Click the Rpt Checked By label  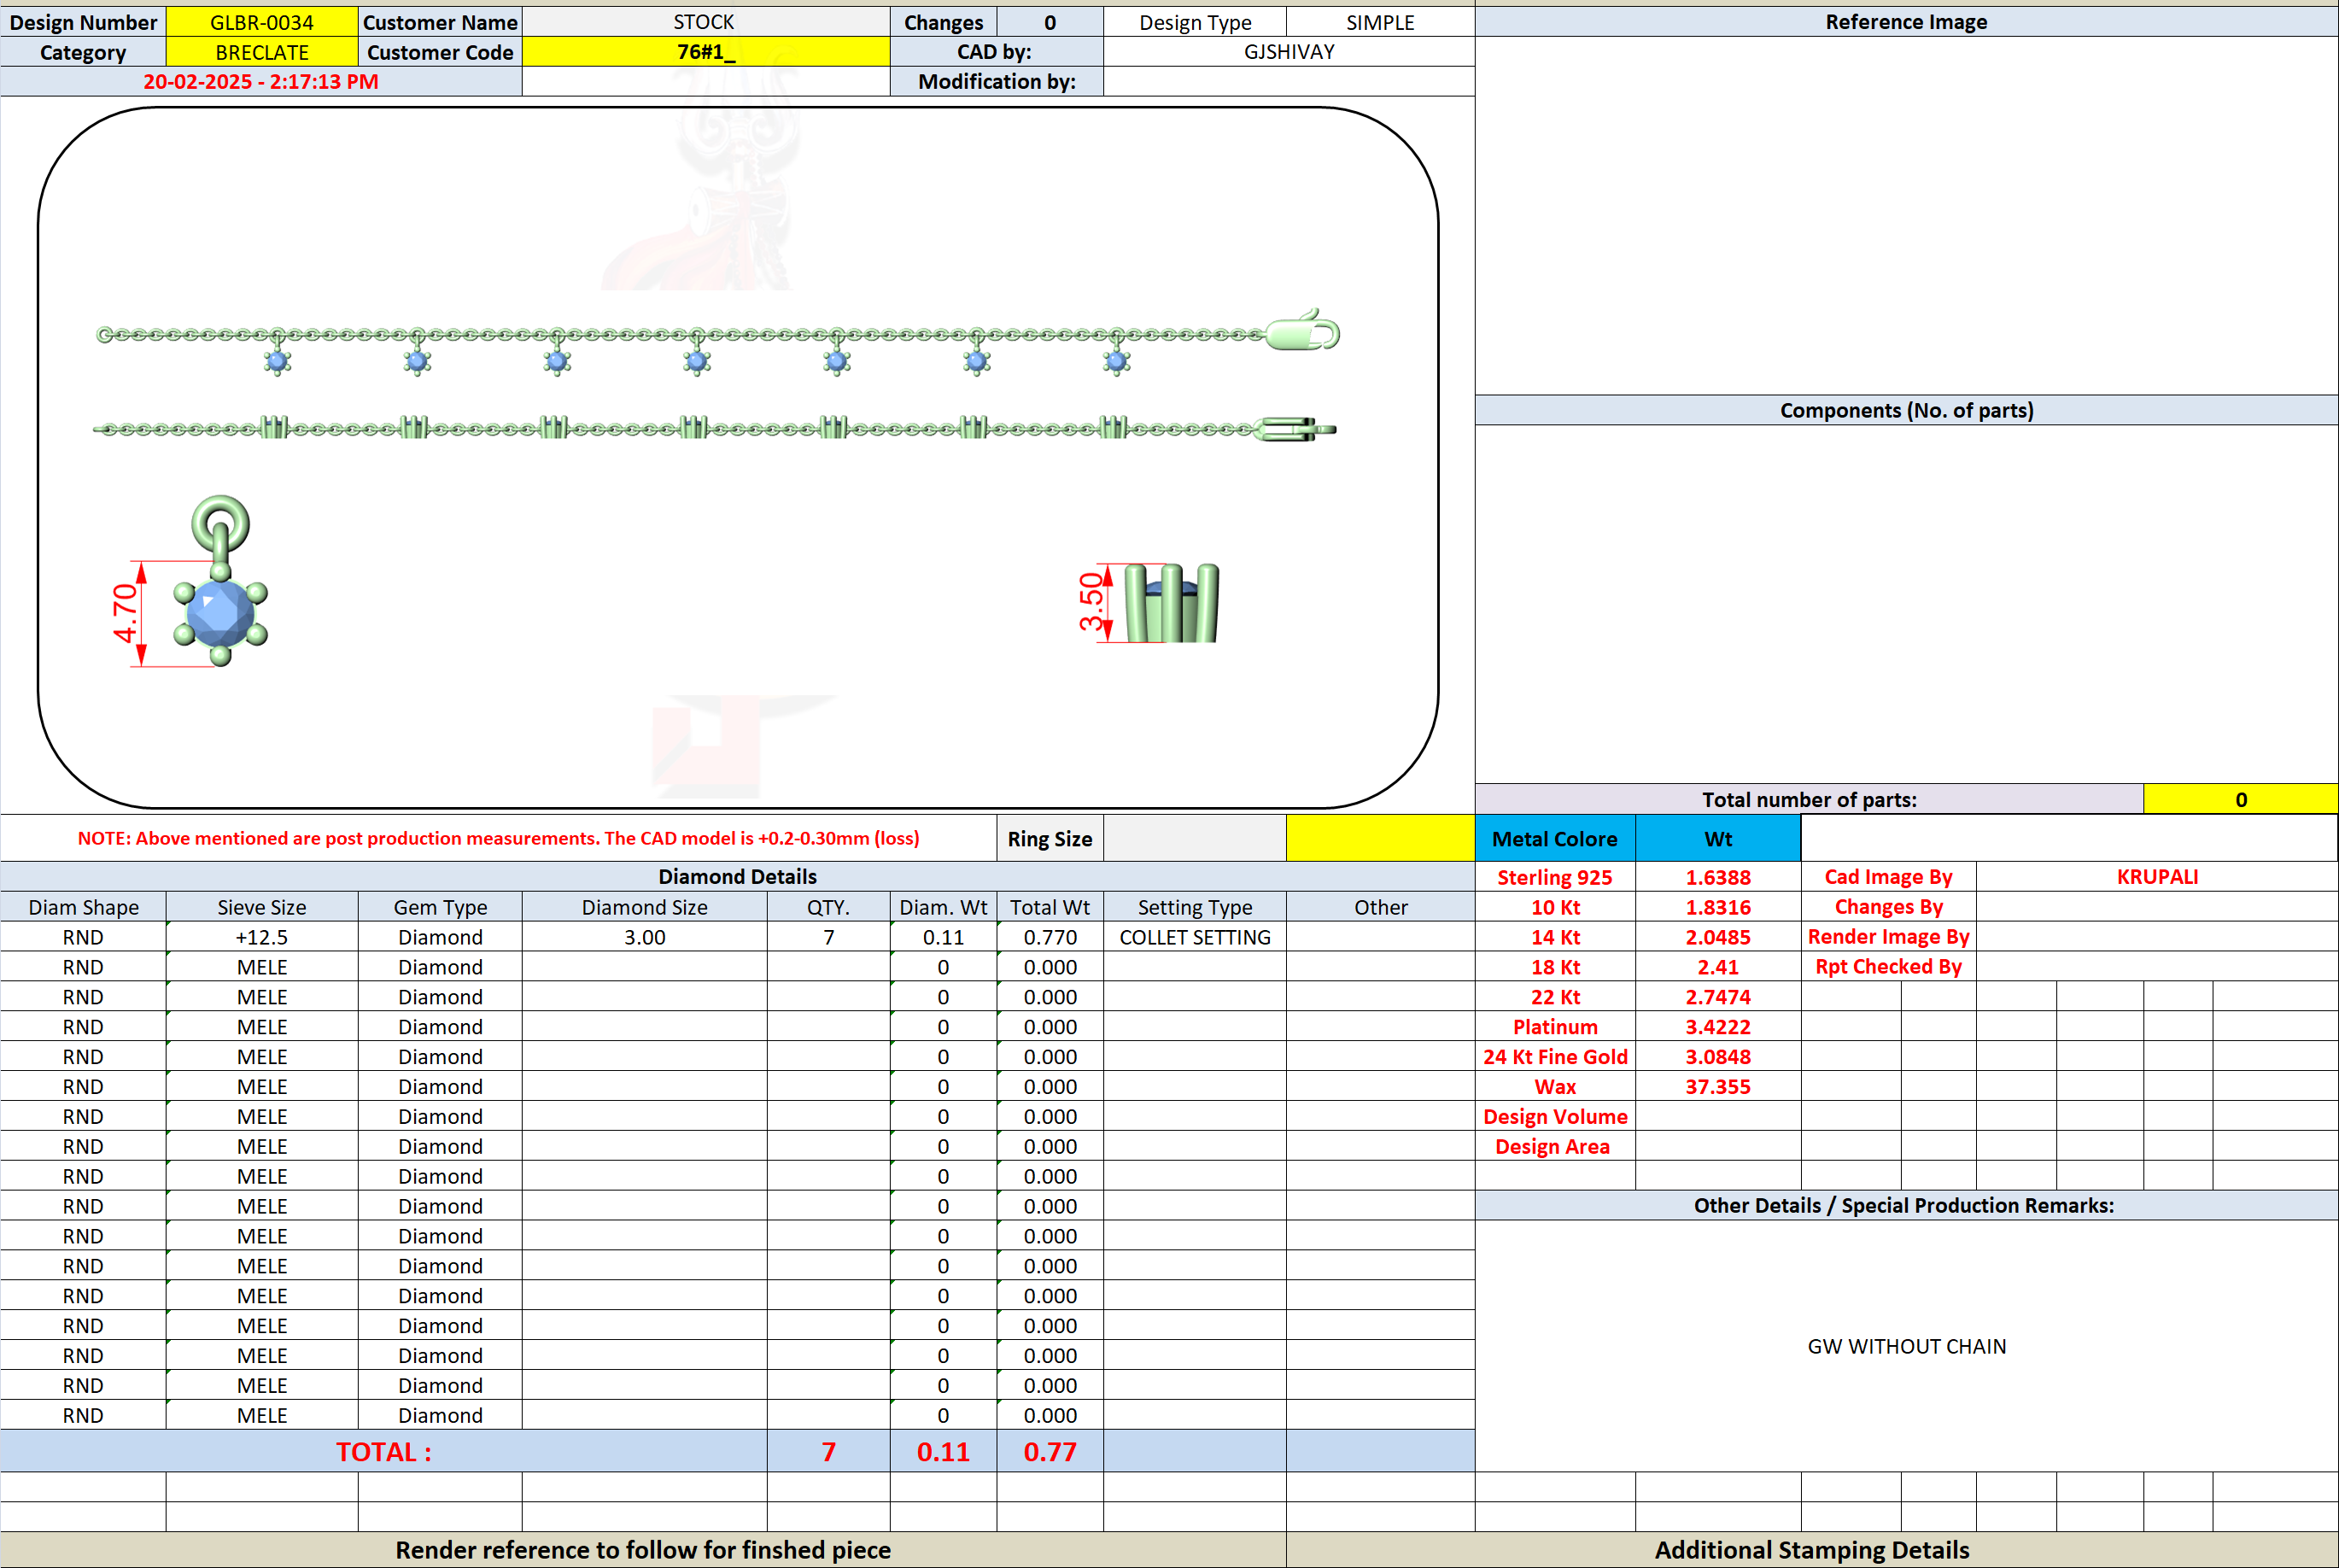click(1888, 967)
